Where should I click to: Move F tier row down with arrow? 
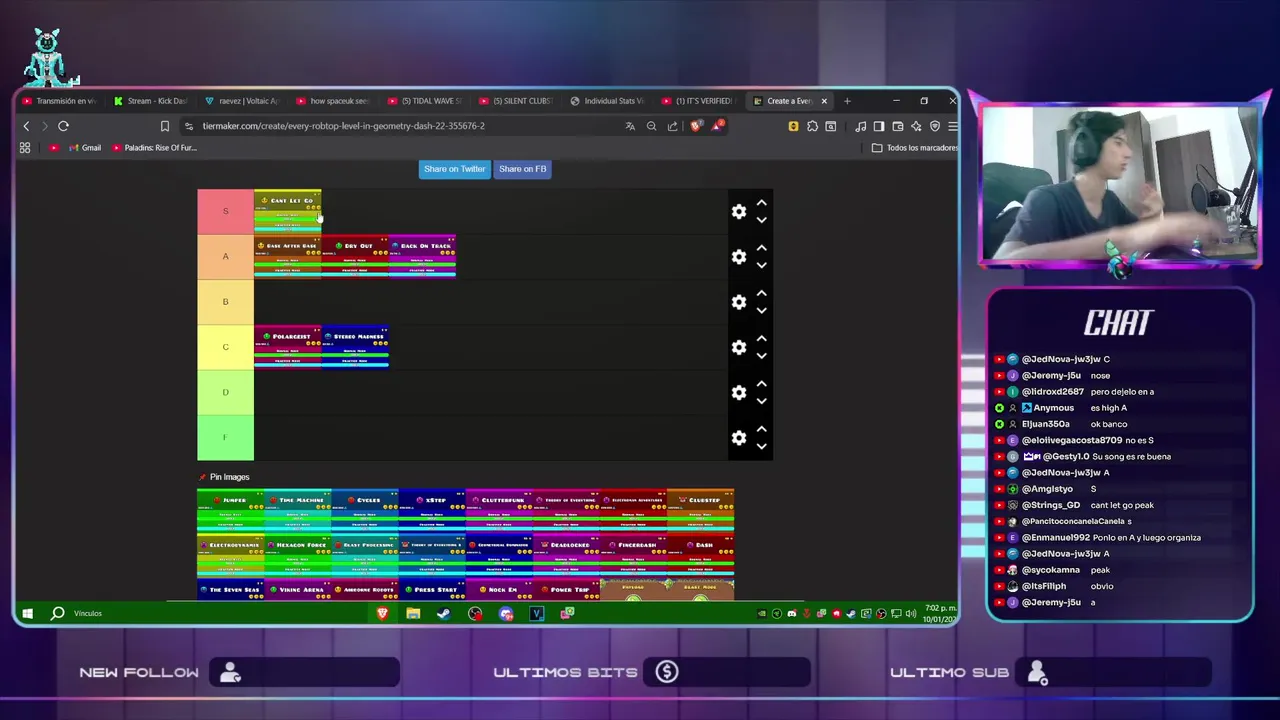coord(761,446)
